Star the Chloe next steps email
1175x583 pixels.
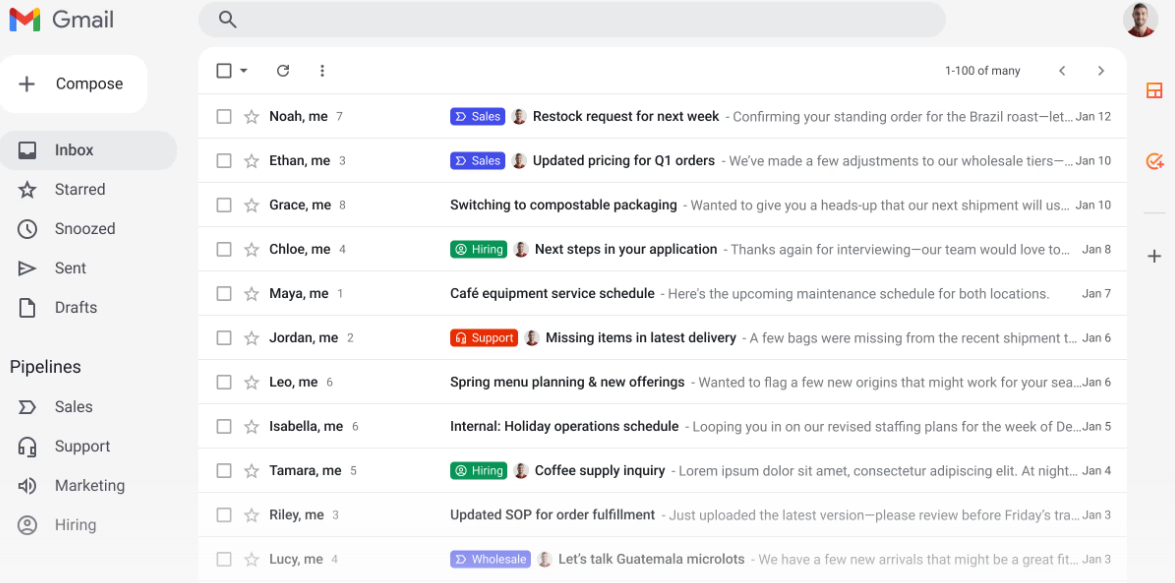click(252, 249)
